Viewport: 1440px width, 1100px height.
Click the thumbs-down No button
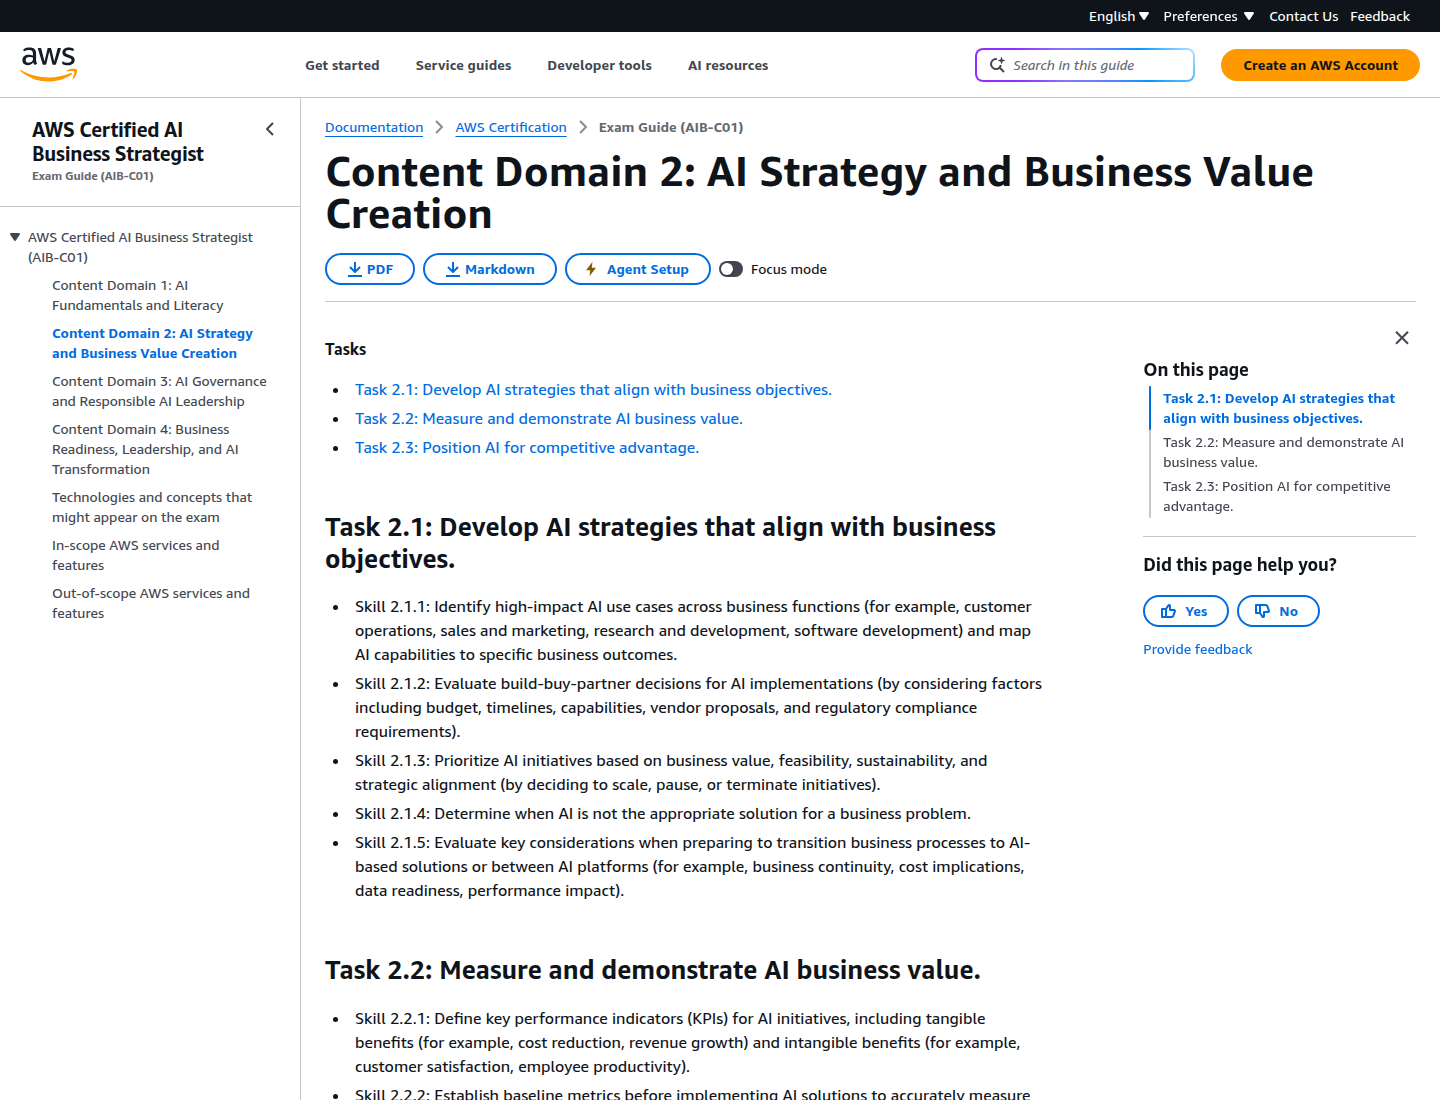(x=1278, y=611)
